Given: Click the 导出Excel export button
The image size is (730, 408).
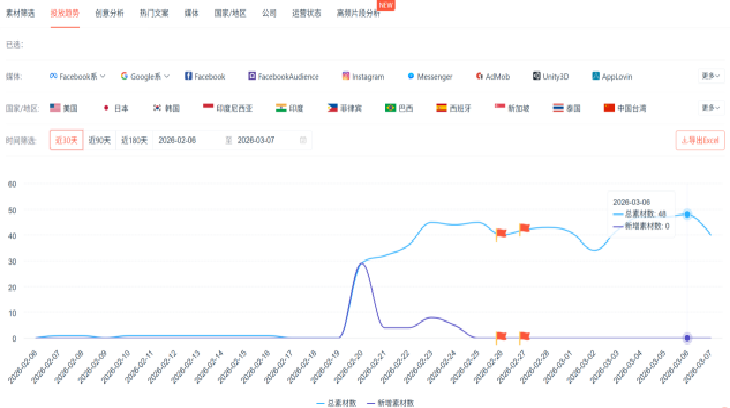Looking at the screenshot, I should (699, 140).
